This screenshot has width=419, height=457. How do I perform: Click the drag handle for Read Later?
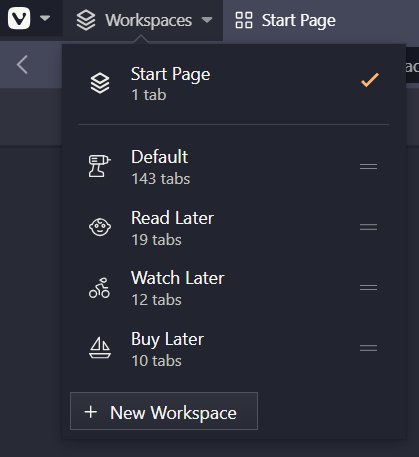(x=368, y=227)
